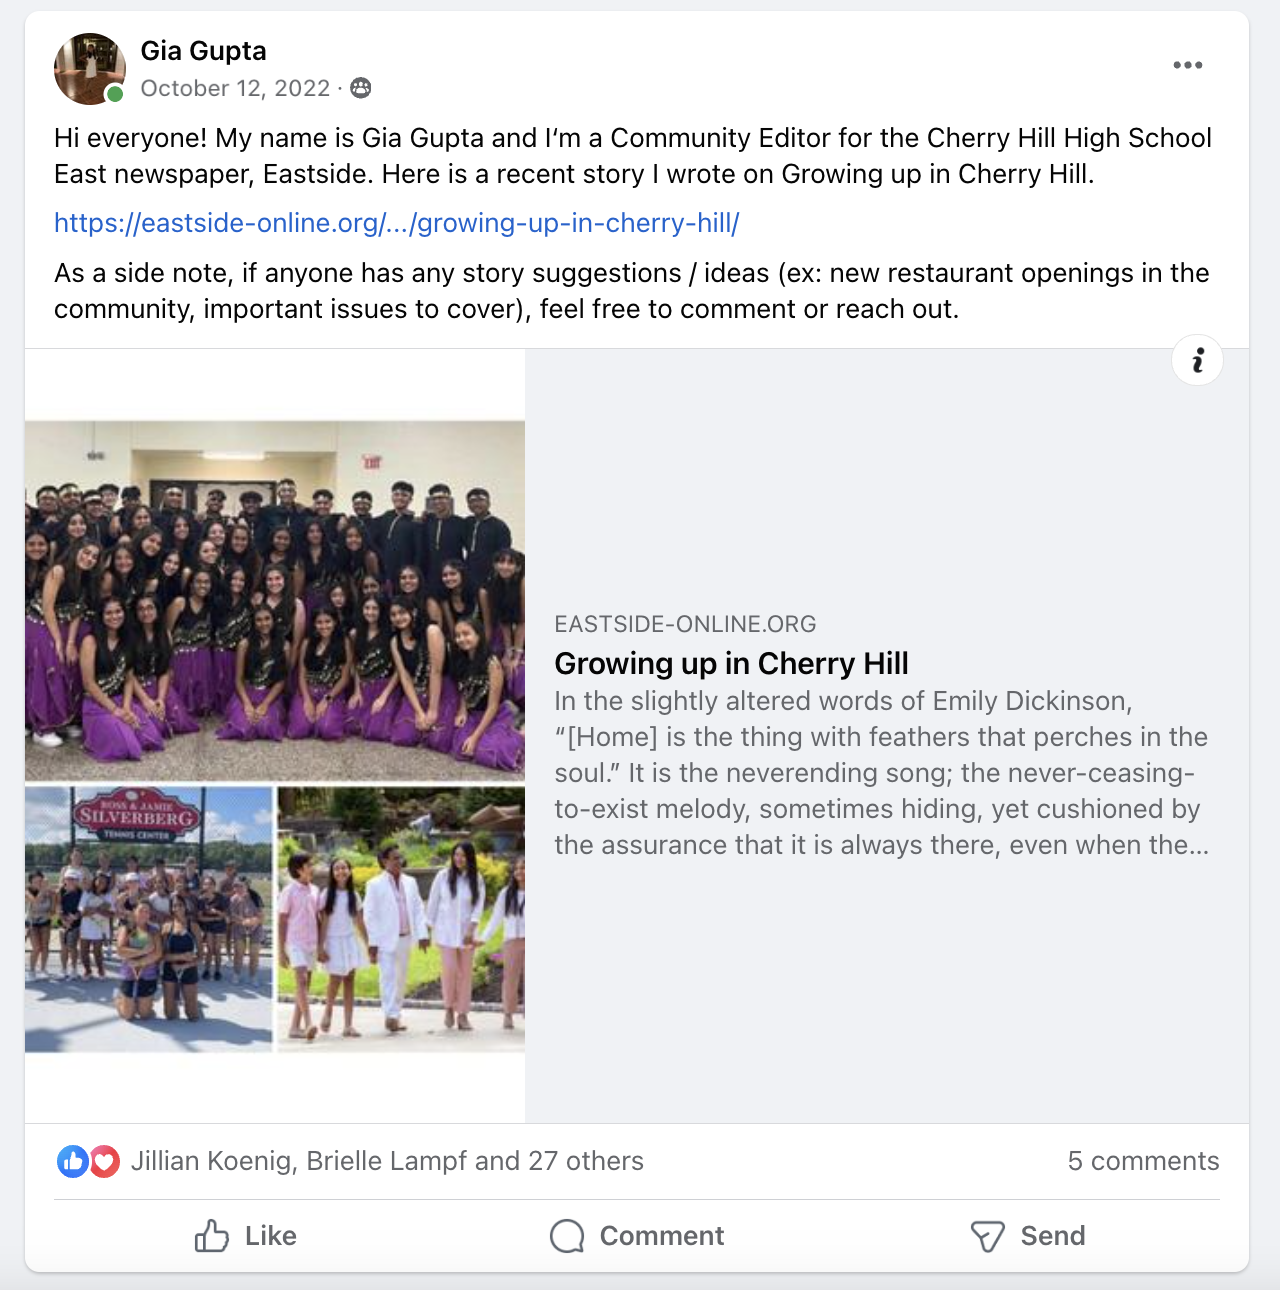Open the family in white outfits photo
Viewport: 1280px width, 1290px height.
[x=401, y=919]
